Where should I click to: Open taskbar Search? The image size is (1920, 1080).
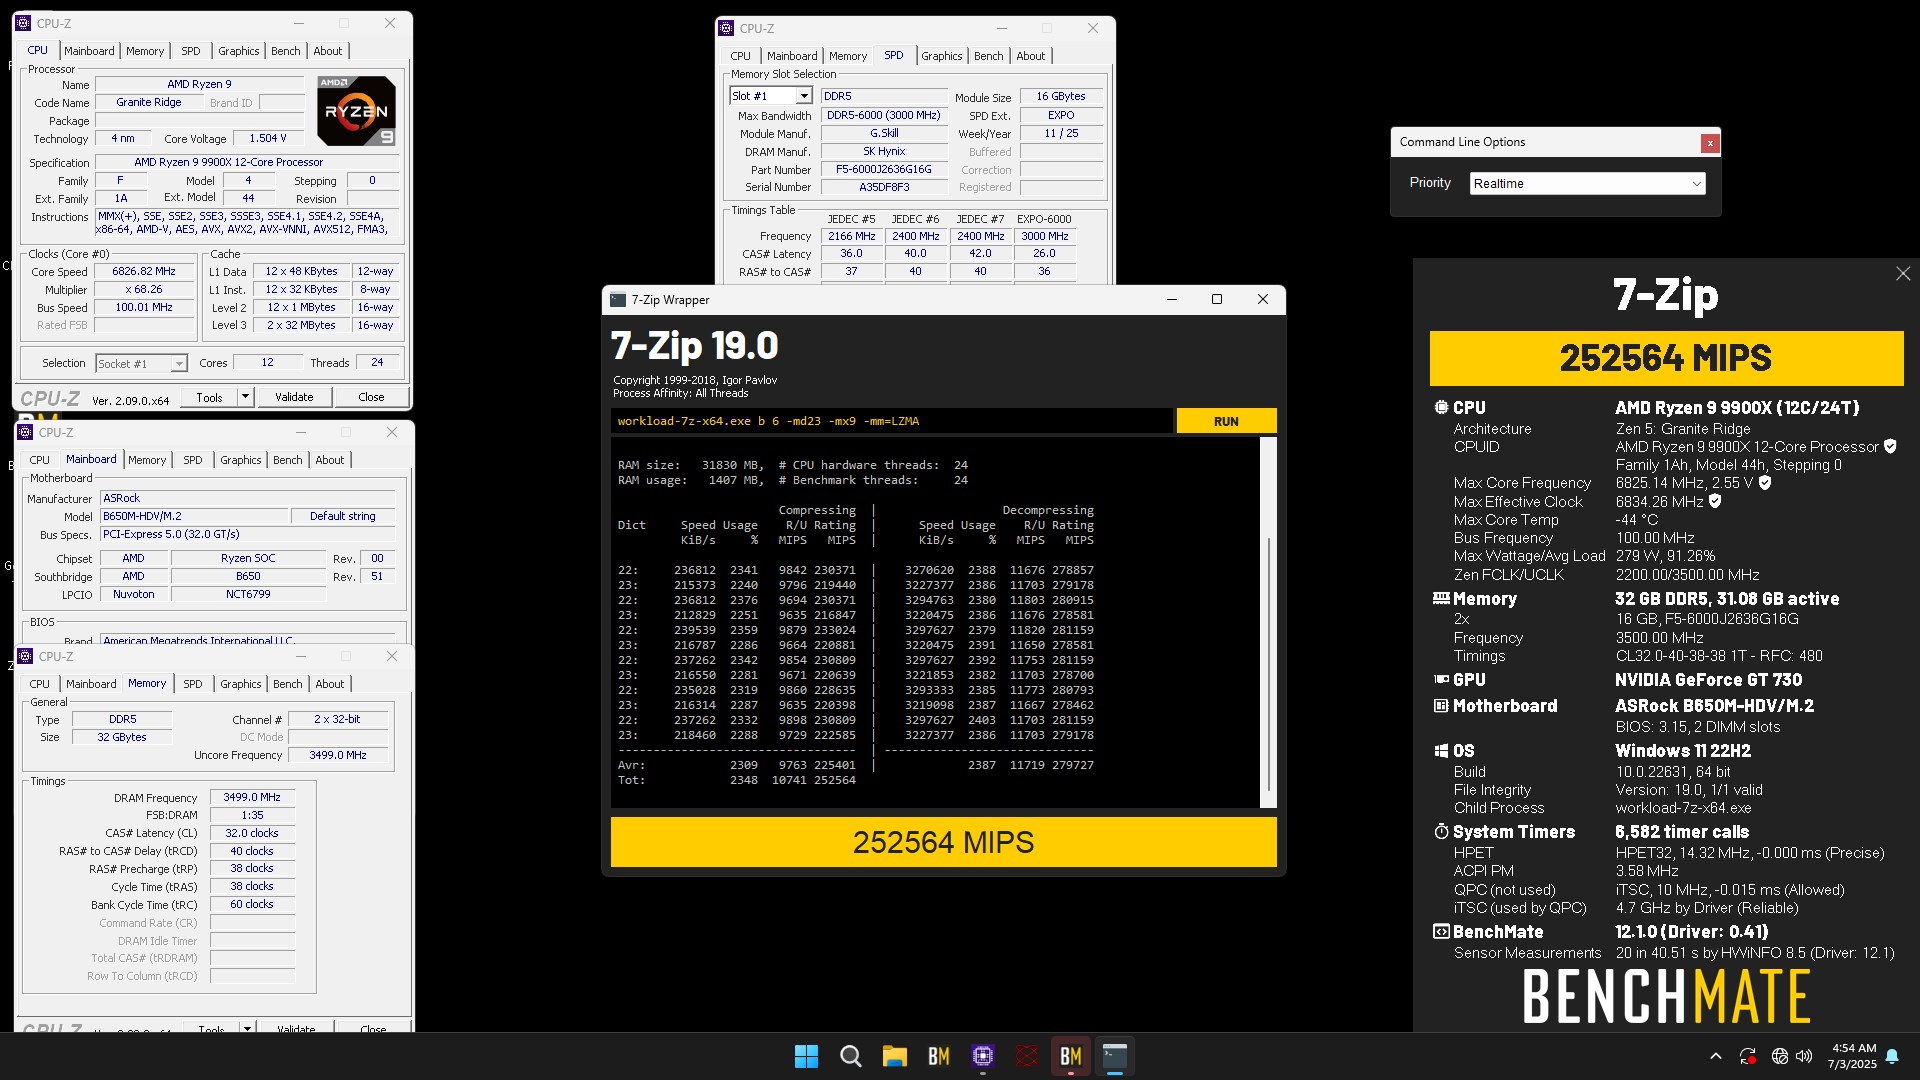[850, 1056]
